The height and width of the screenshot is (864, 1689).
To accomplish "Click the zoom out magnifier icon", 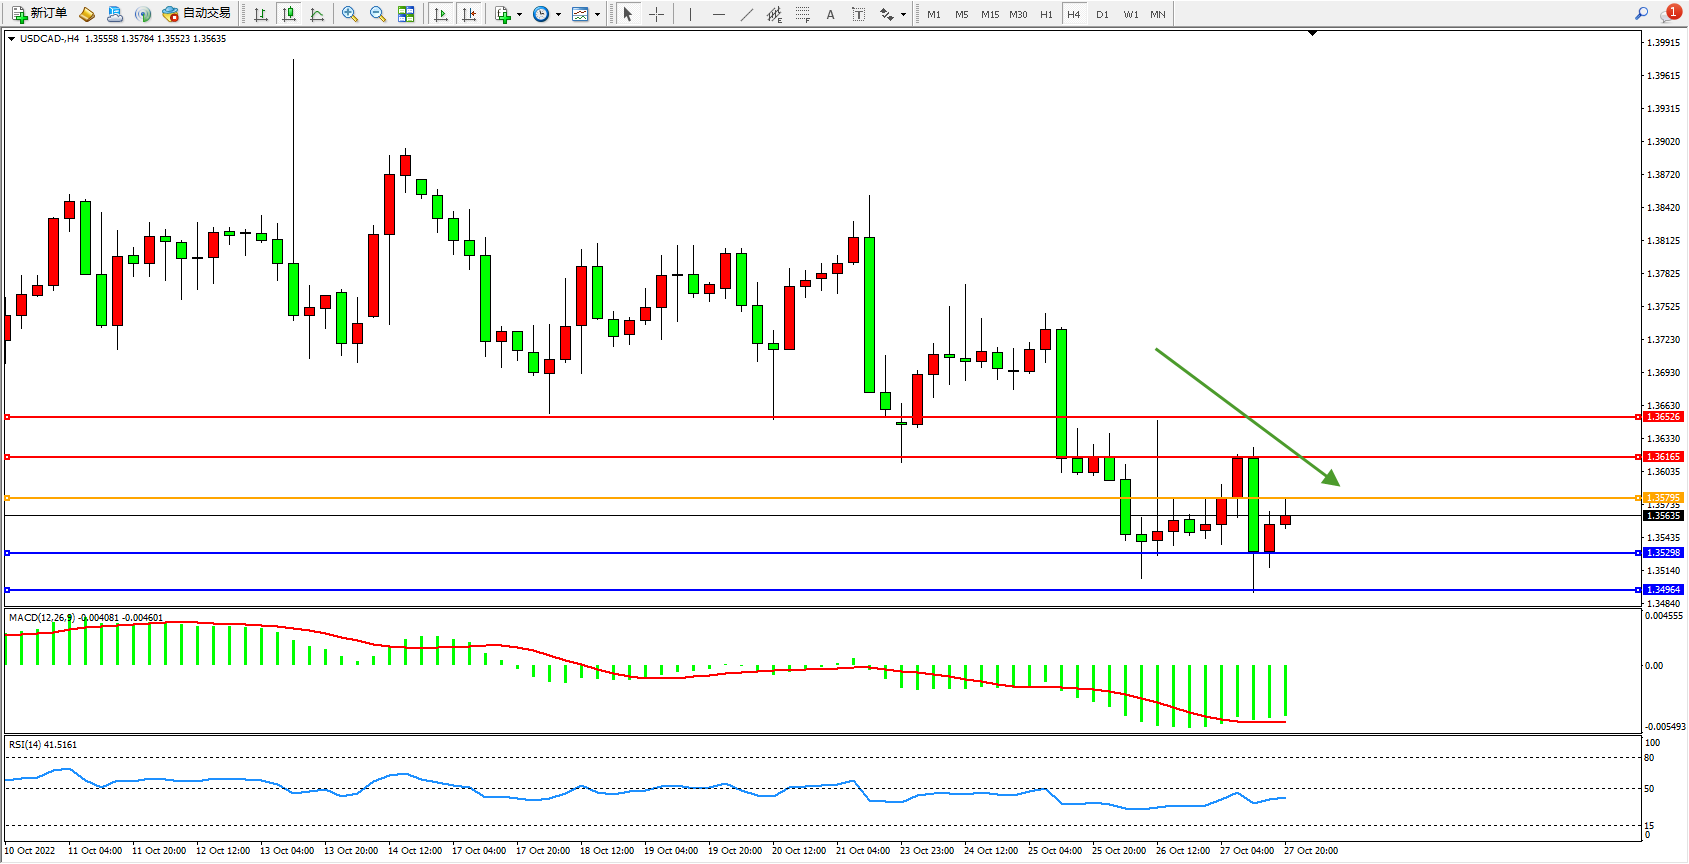I will [377, 14].
